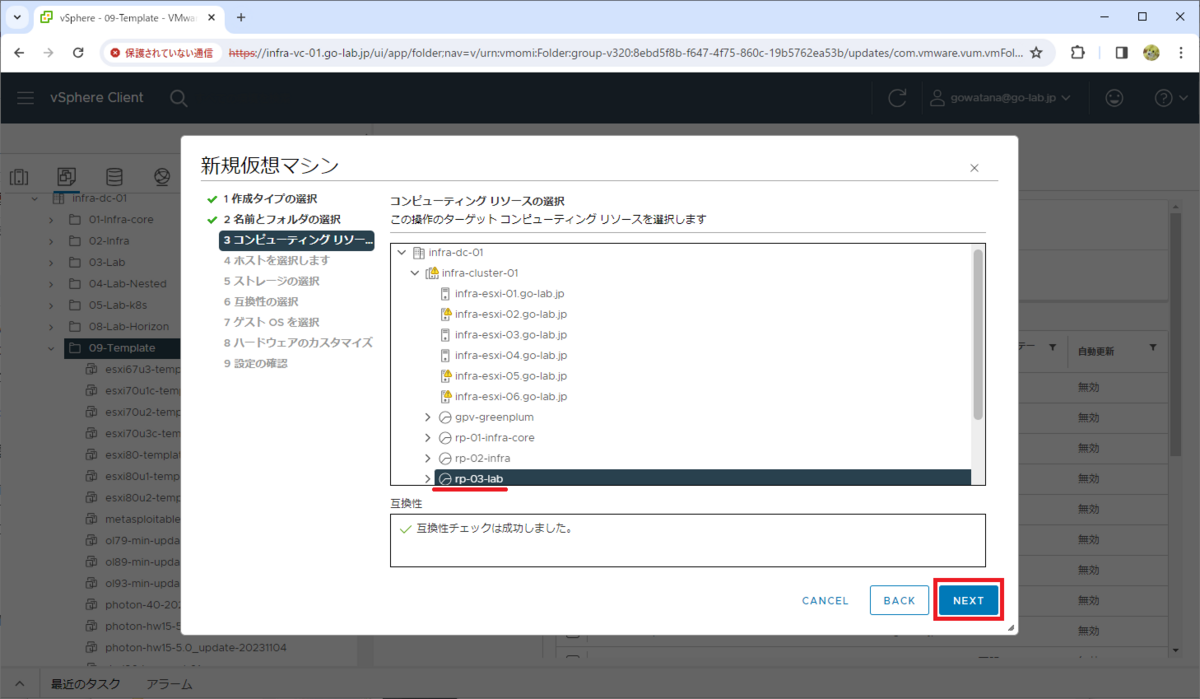
Task: Click step 4 ホストを選択します
Action: 276,260
